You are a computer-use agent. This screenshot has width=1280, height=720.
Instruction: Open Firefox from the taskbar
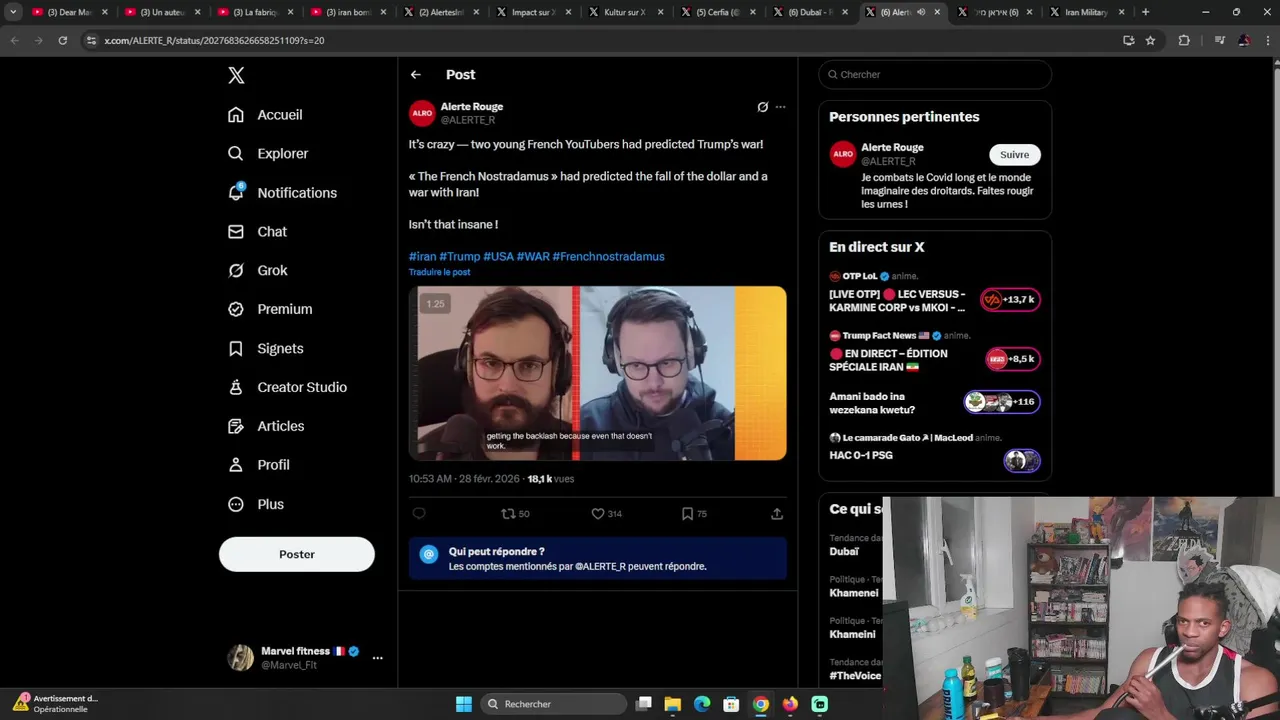click(790, 704)
